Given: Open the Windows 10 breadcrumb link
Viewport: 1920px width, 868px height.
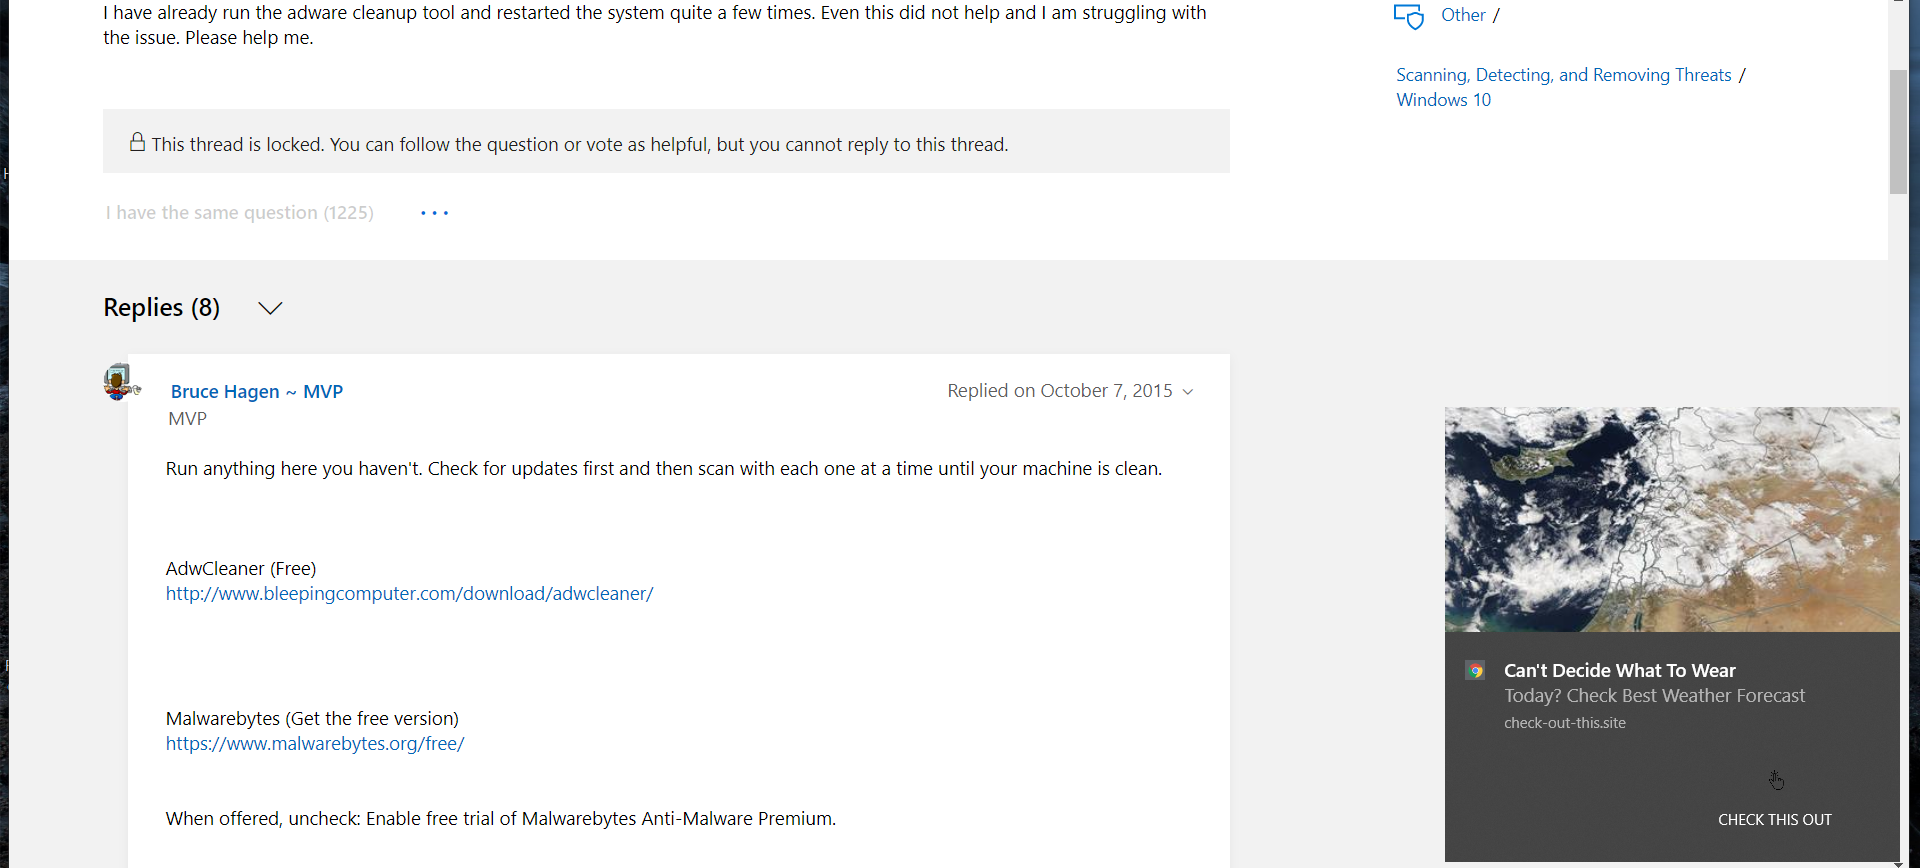Looking at the screenshot, I should pyautogui.click(x=1443, y=100).
